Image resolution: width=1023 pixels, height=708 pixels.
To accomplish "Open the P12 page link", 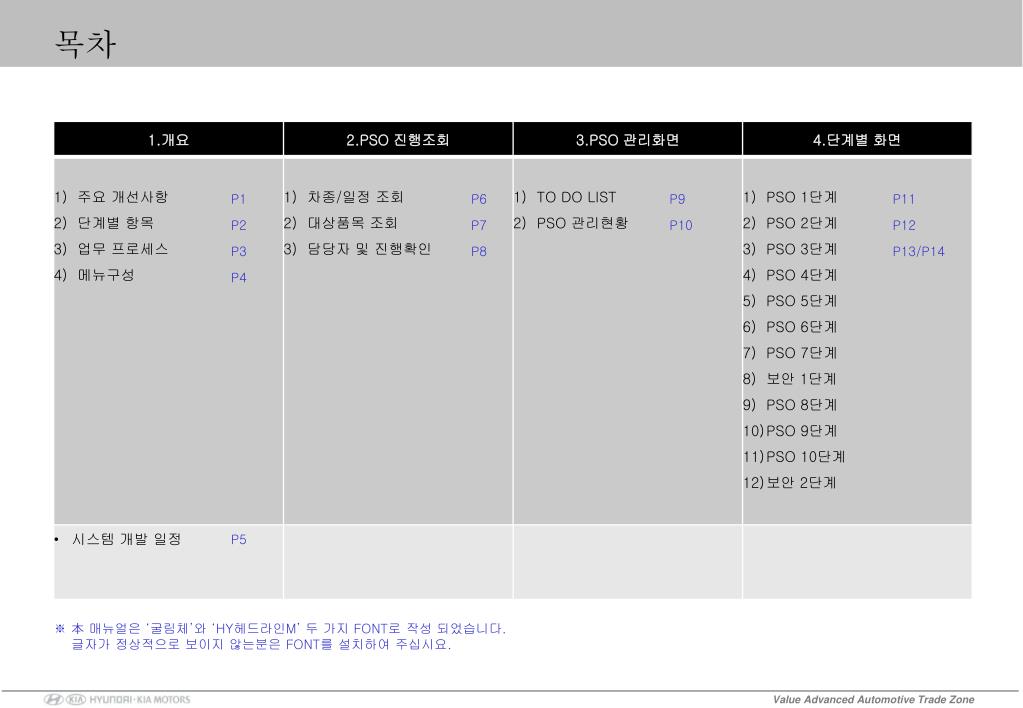I will 904,224.
